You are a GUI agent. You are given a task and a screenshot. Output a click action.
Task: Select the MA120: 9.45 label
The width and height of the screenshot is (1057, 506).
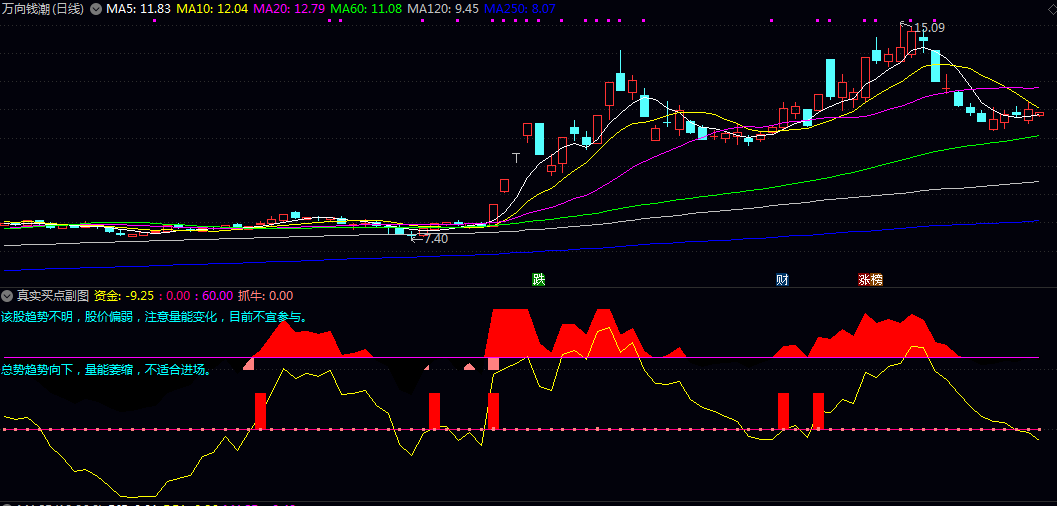[x=444, y=9]
